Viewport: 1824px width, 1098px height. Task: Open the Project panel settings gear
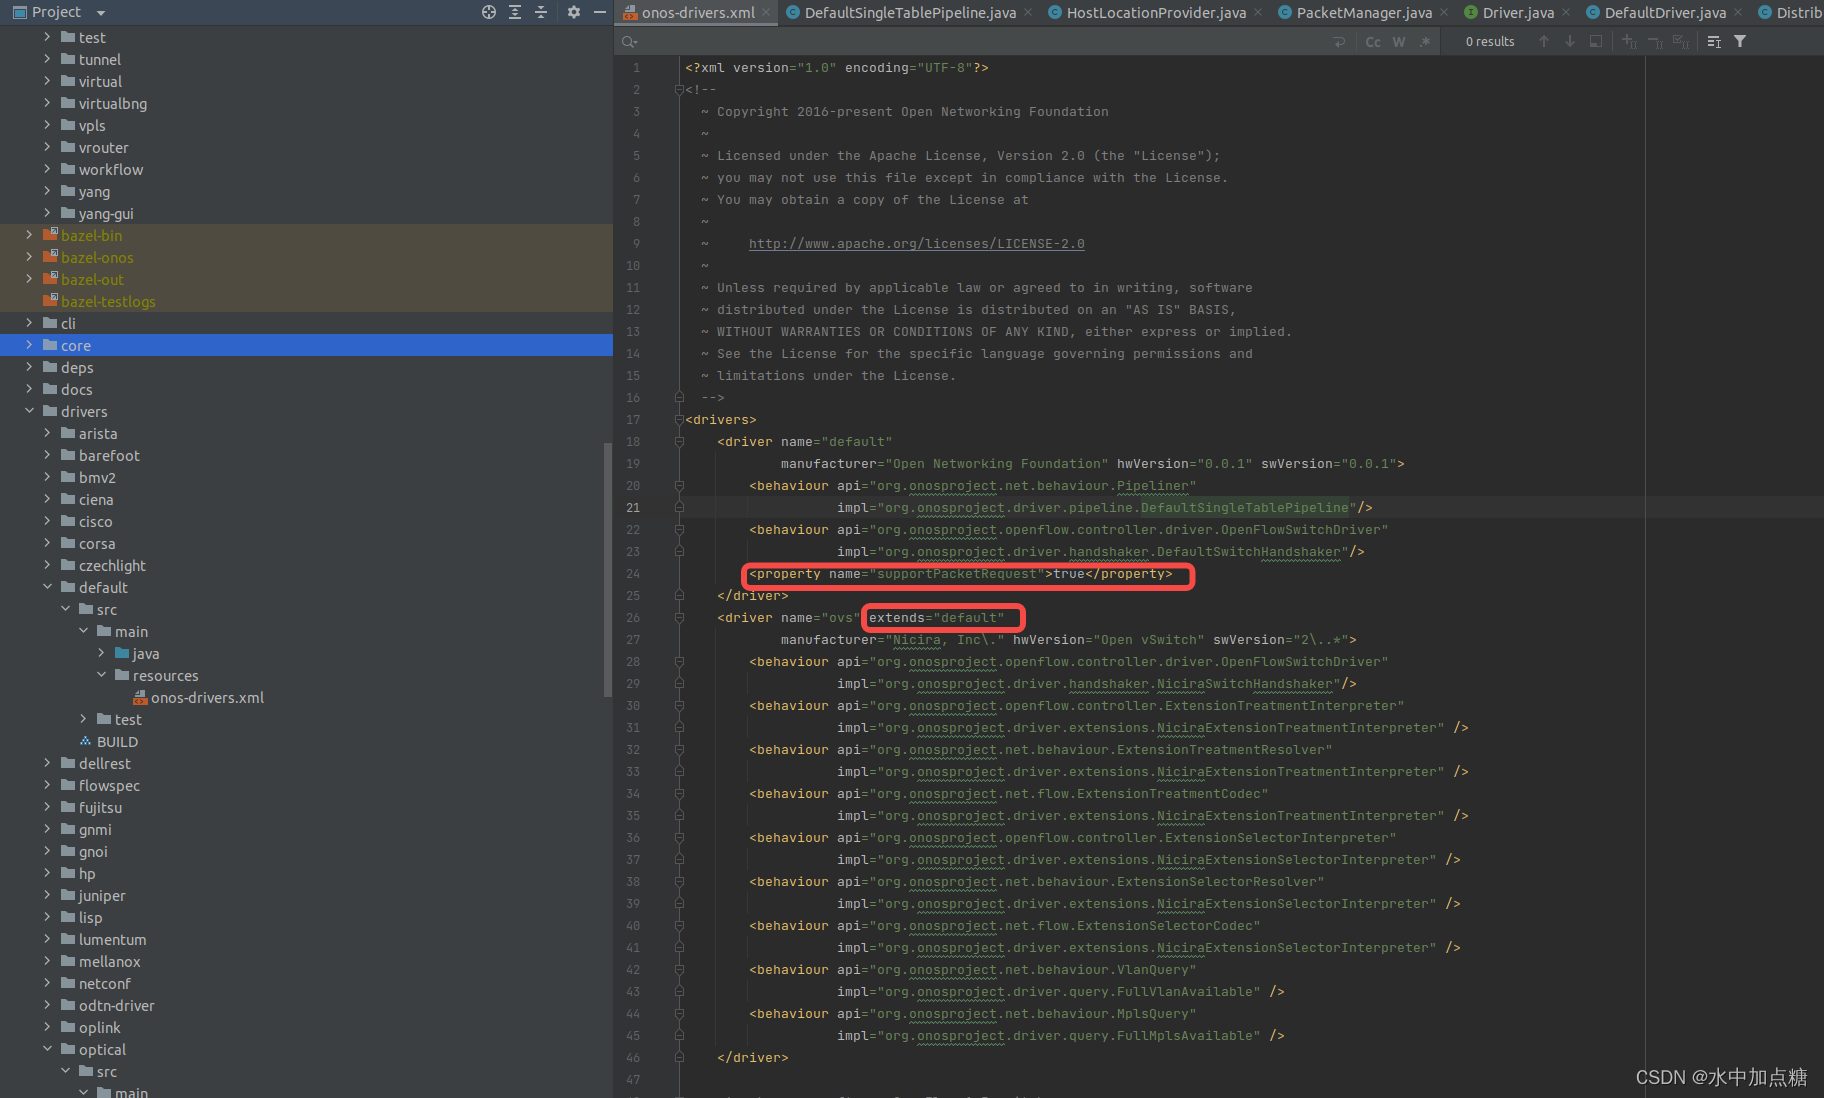pyautogui.click(x=574, y=12)
